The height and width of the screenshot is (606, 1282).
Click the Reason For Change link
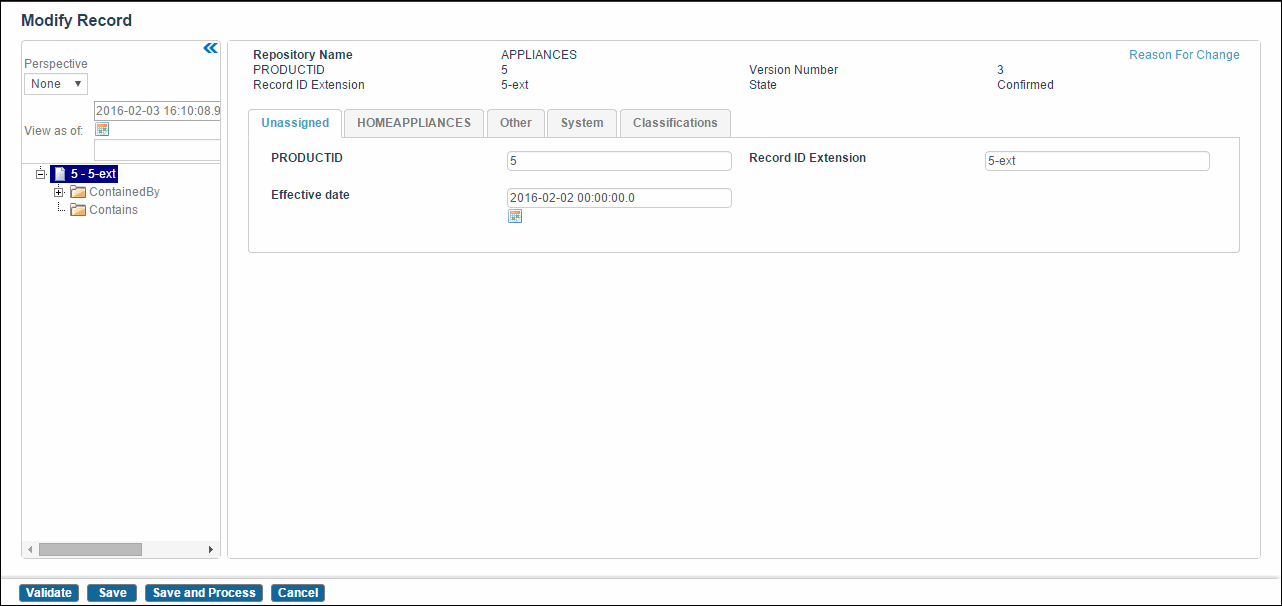tap(1184, 55)
